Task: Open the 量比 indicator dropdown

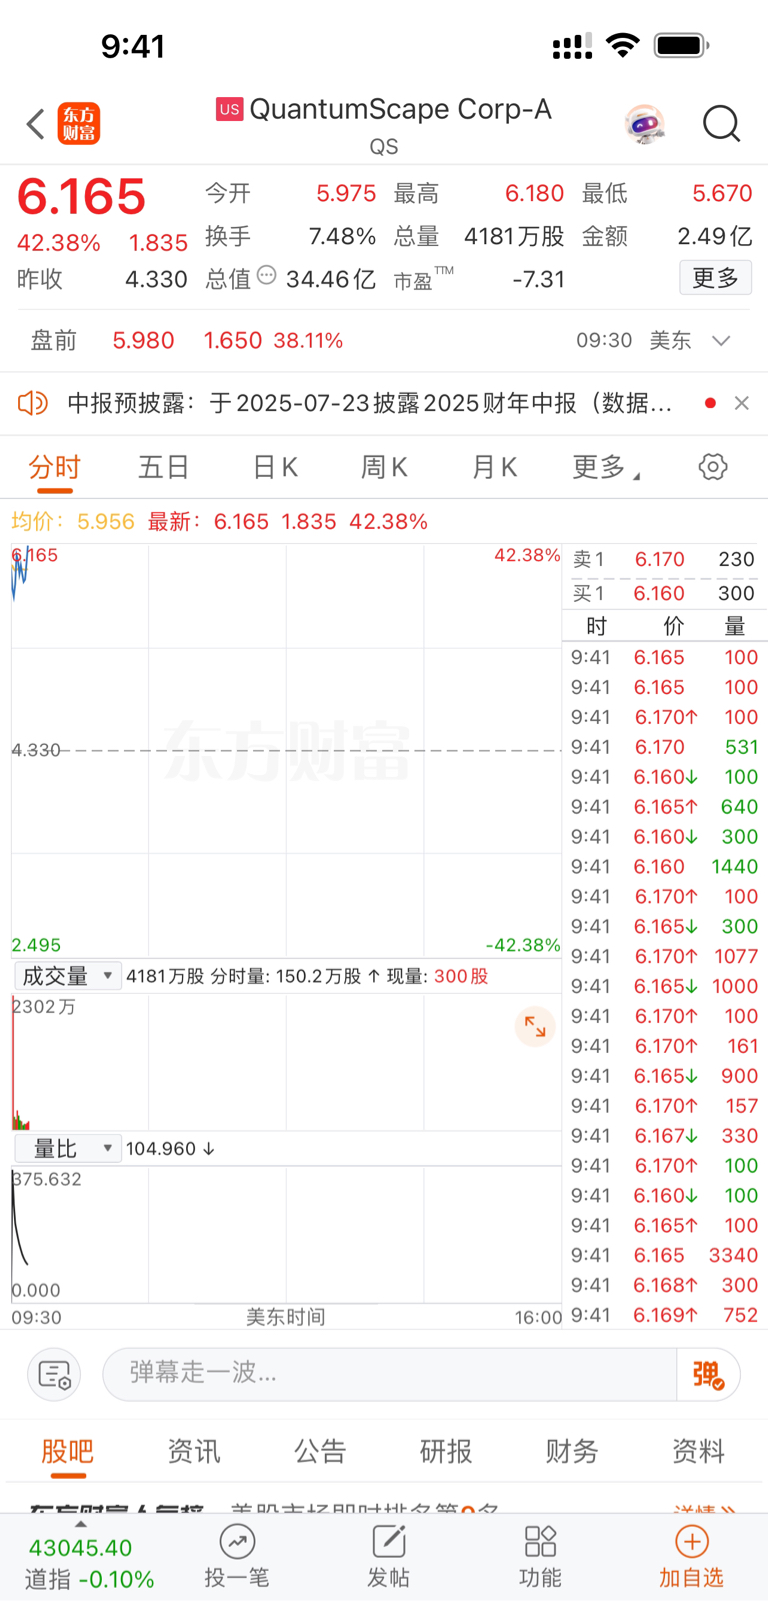Action: 67,1148
